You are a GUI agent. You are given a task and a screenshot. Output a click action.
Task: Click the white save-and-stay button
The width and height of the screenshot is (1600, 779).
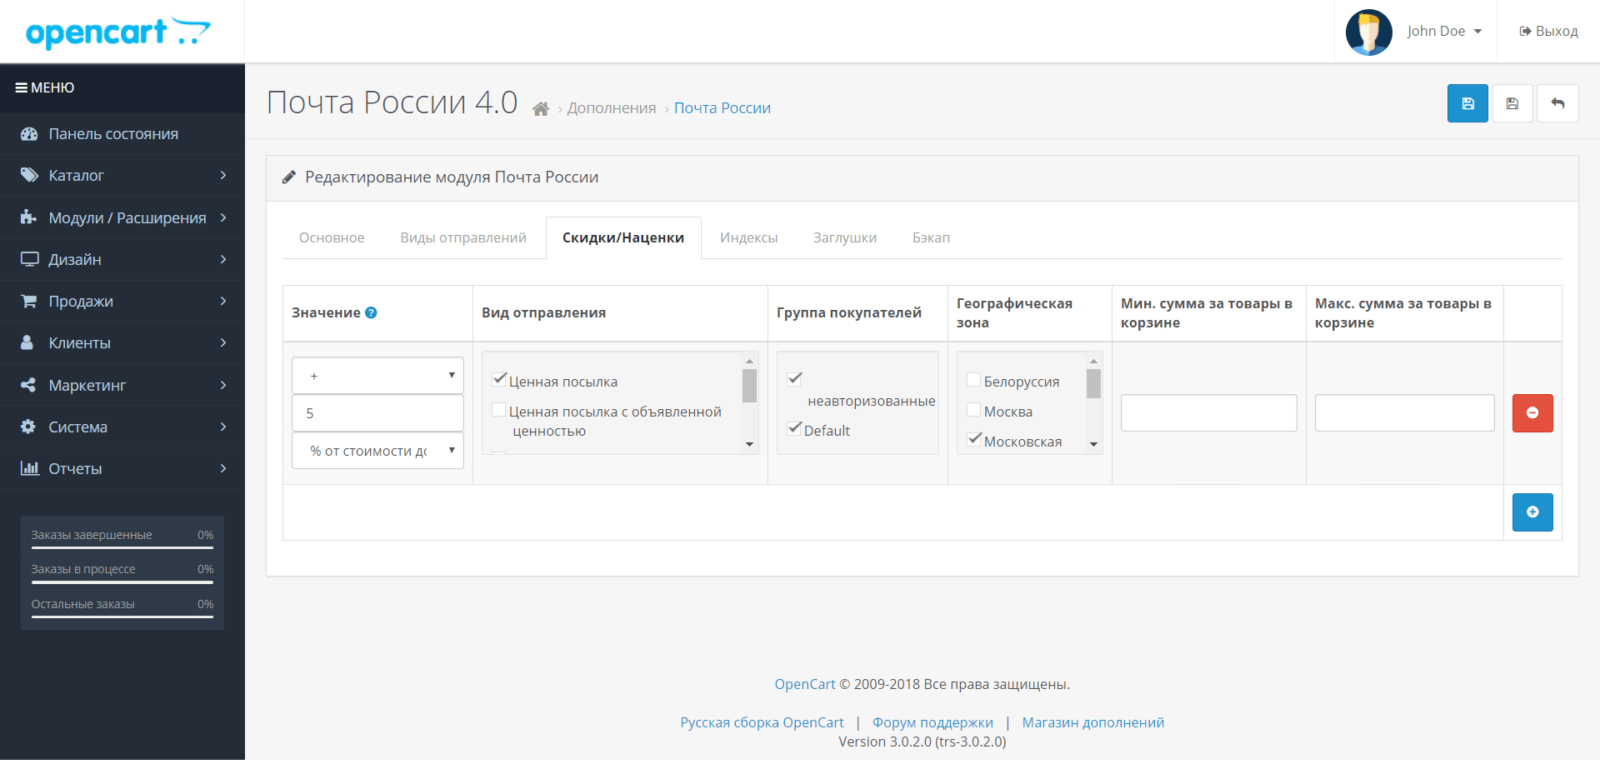coord(1512,103)
